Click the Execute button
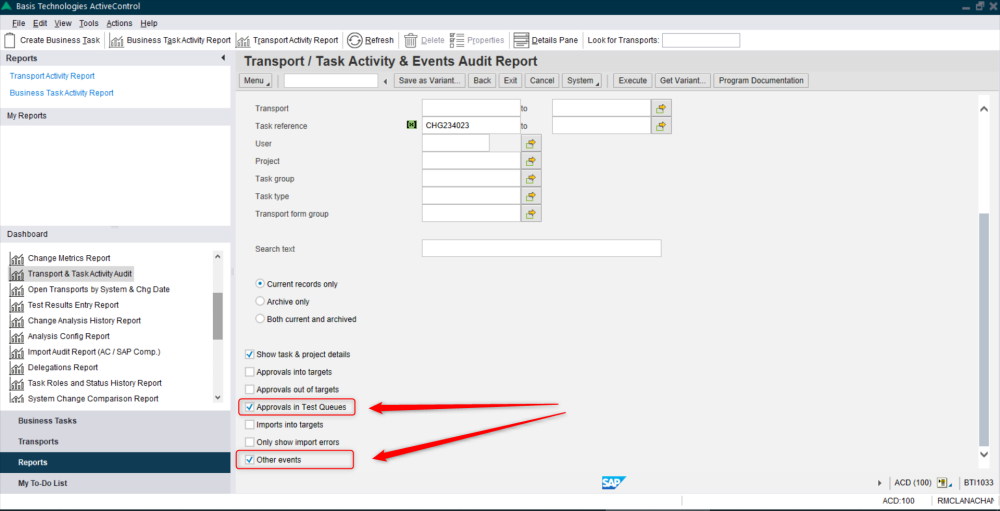This screenshot has width=1000, height=511. [x=633, y=81]
